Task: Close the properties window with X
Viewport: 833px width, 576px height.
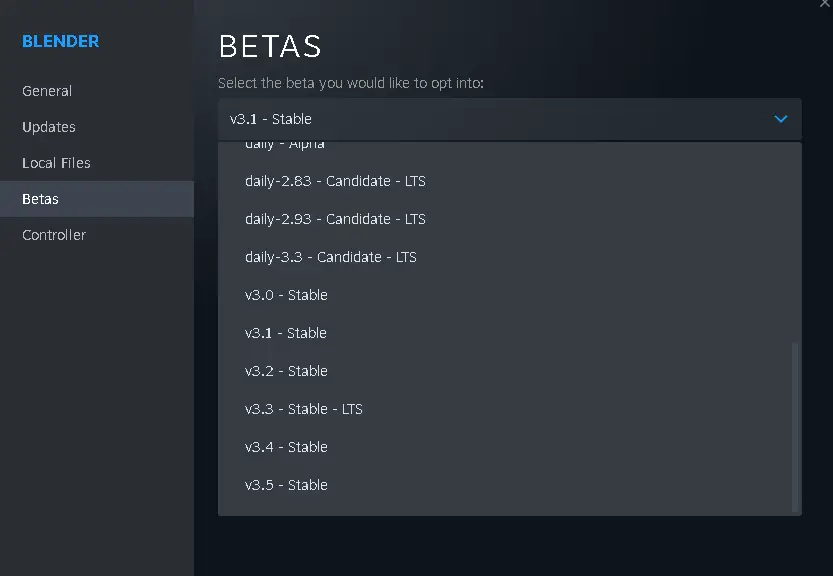Action: tap(824, 3)
